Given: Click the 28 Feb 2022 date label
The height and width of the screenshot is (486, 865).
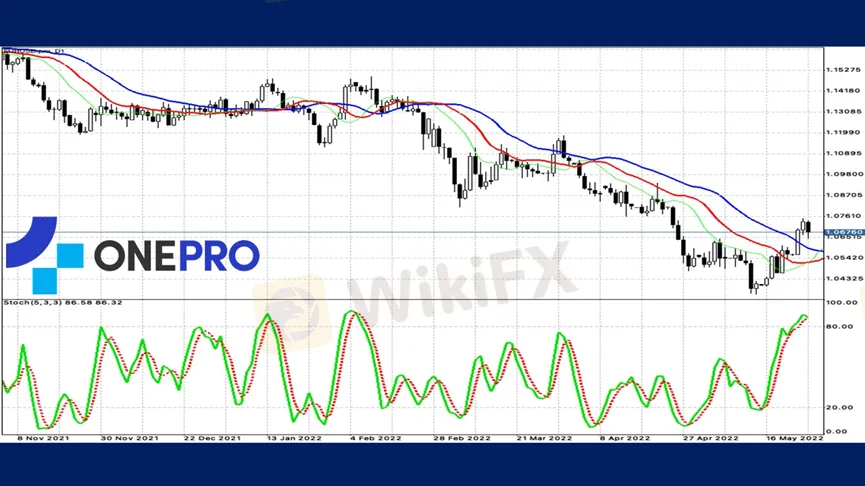Looking at the screenshot, I should tap(455, 438).
